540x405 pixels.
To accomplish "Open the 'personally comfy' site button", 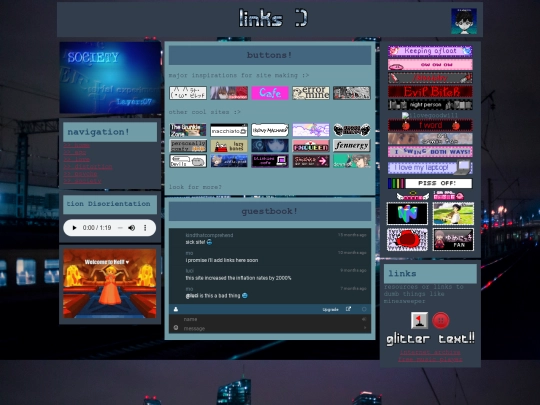I will pos(188,146).
